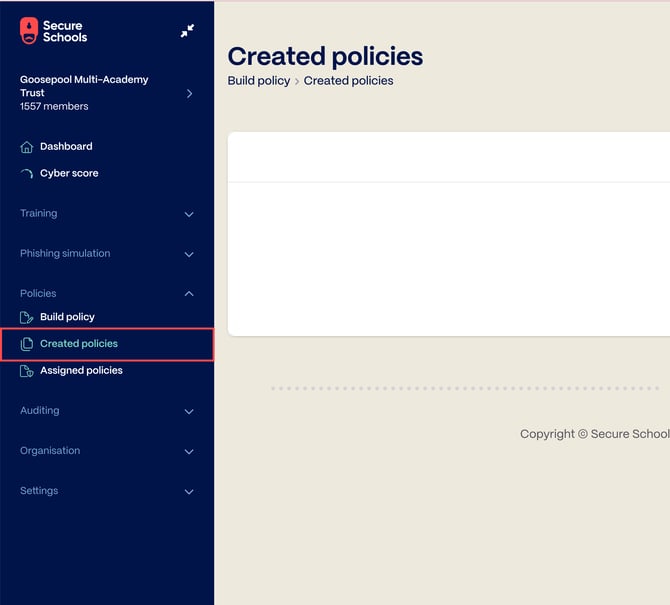Click the Created policies documents icon
Image resolution: width=670 pixels, height=605 pixels.
click(27, 344)
